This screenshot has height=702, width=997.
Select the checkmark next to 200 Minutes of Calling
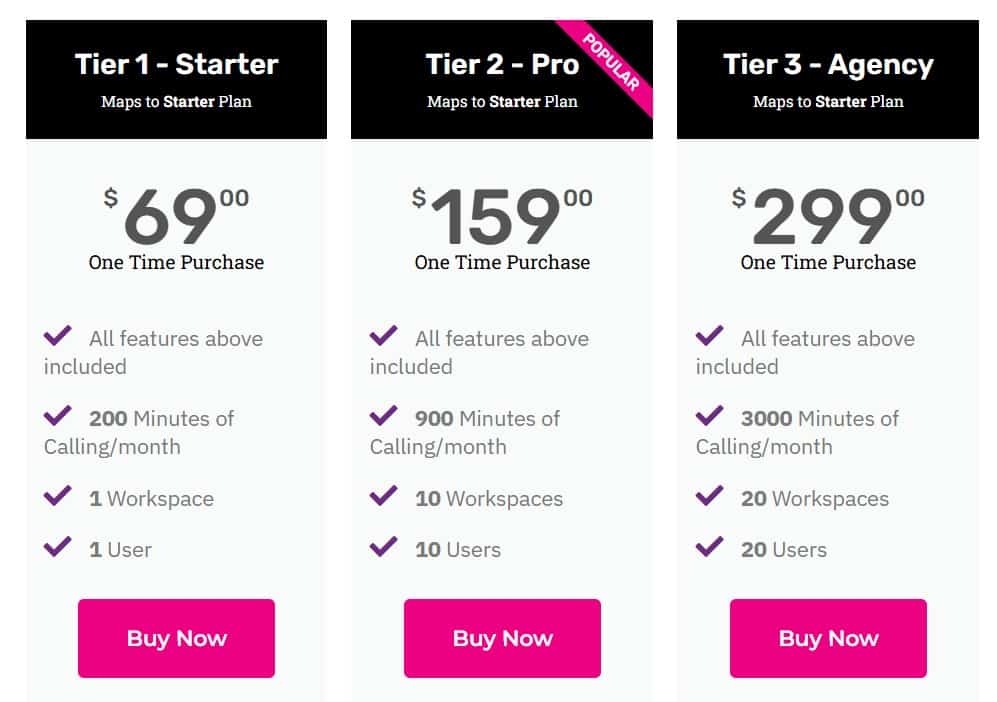pos(61,414)
